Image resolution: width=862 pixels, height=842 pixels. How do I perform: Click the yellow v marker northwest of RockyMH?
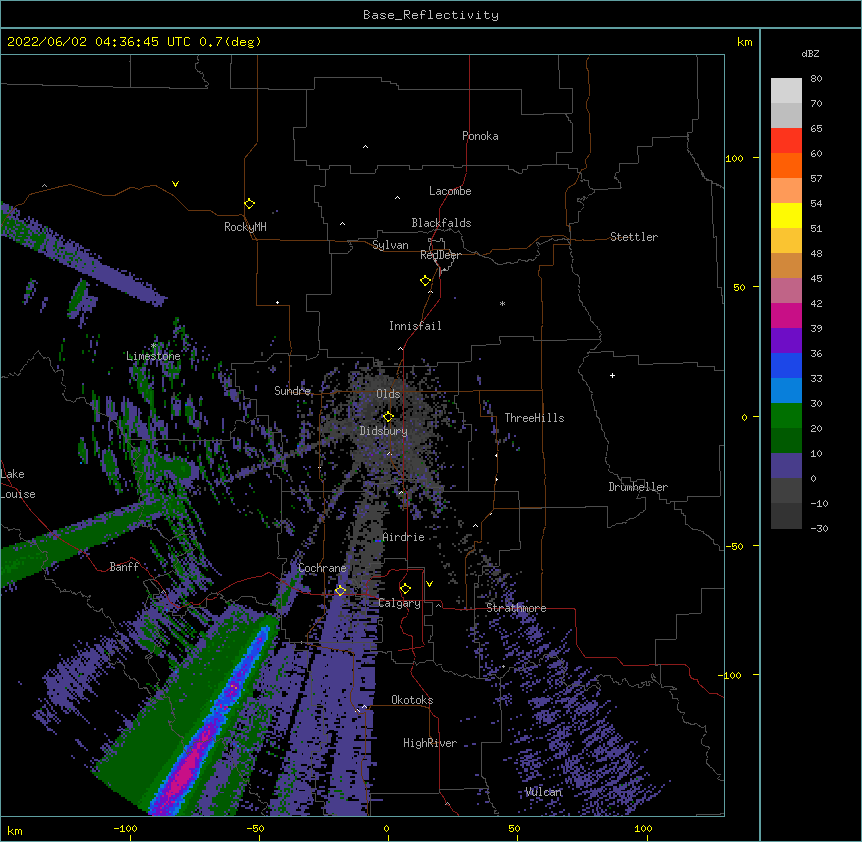pyautogui.click(x=175, y=184)
